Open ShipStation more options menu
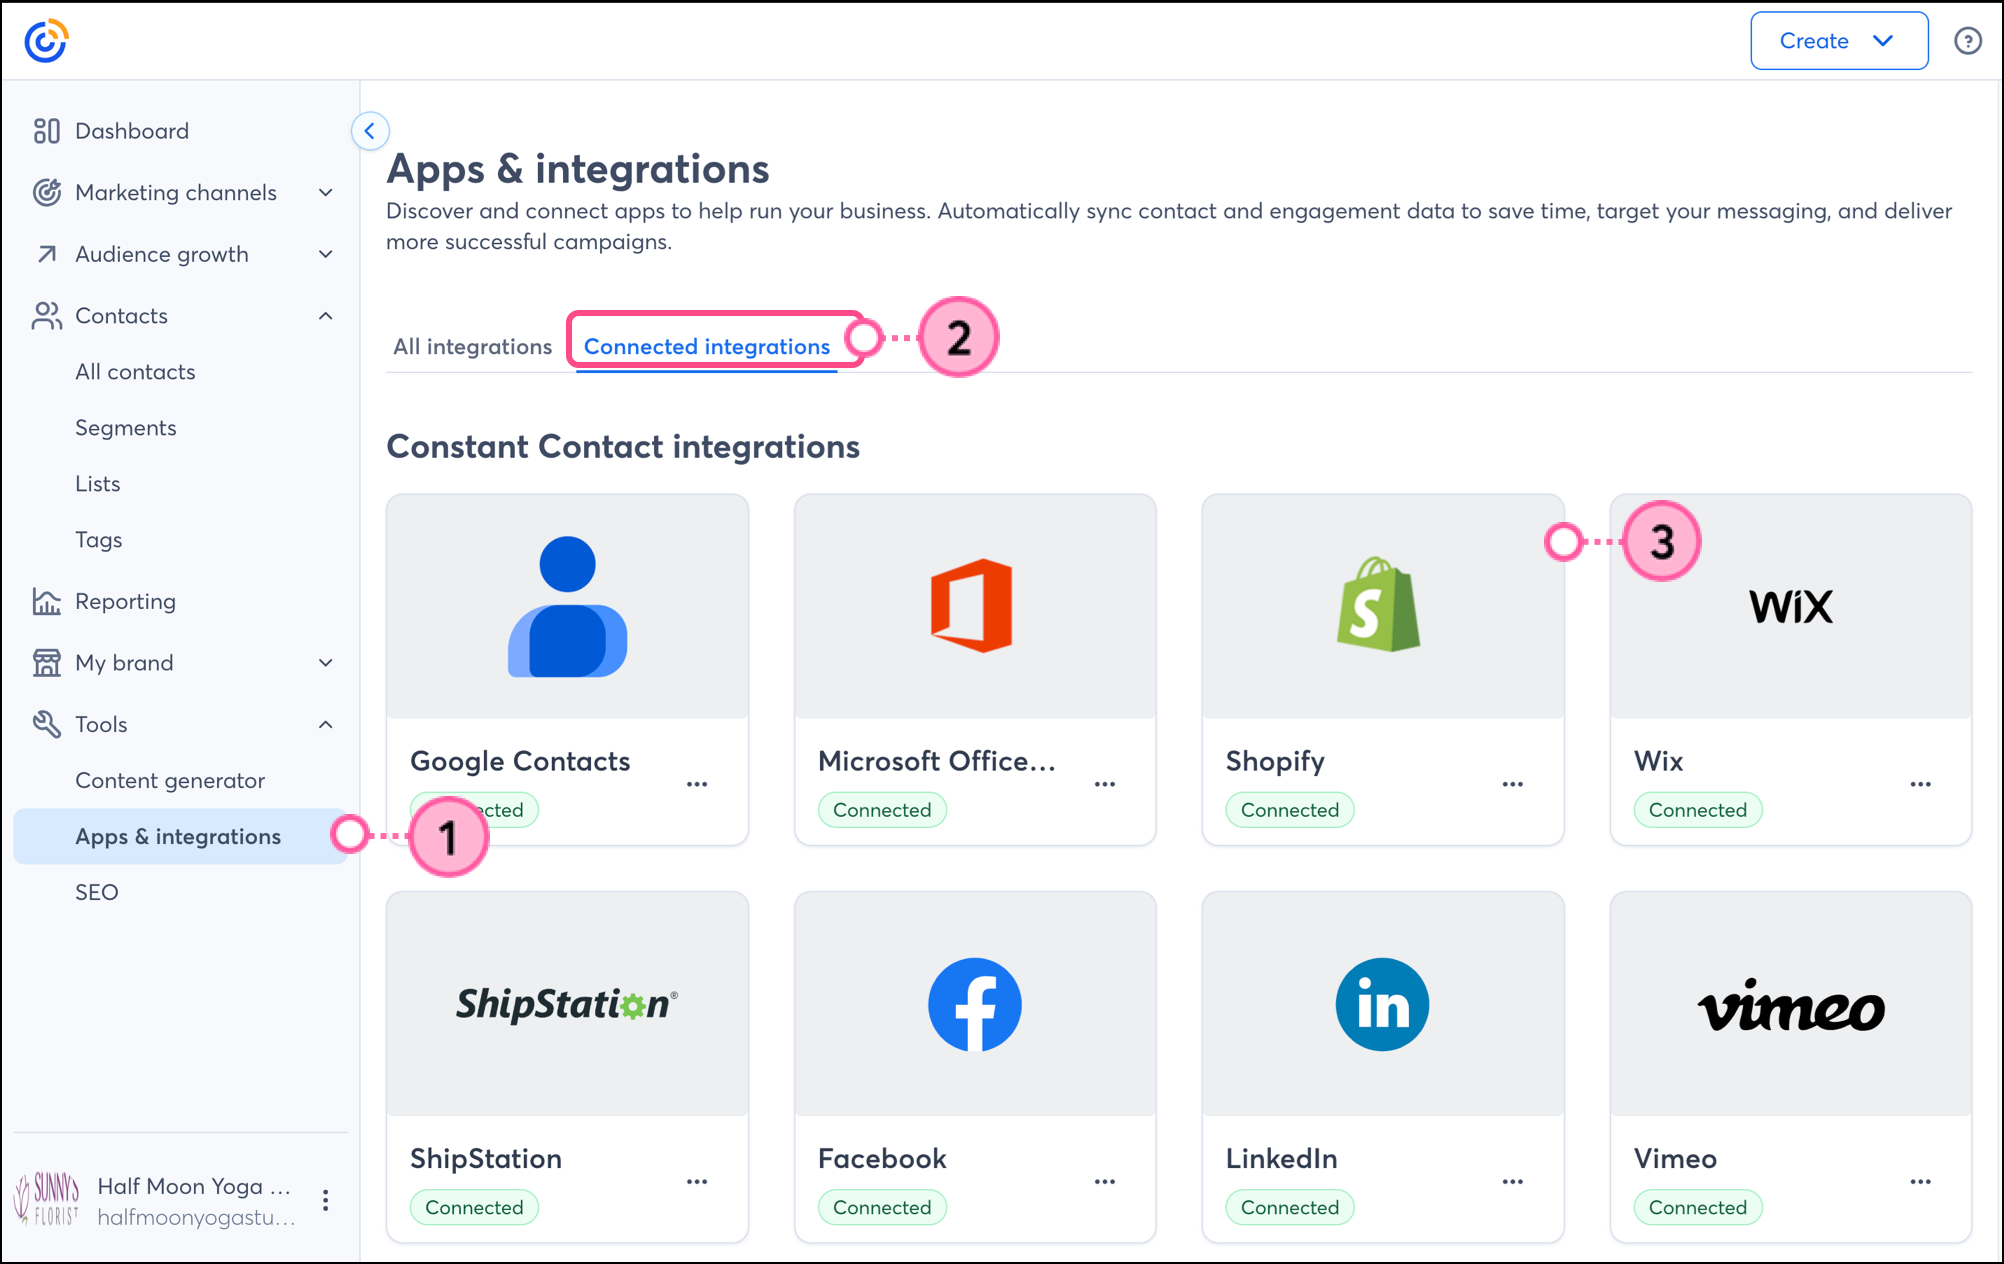 697,1182
